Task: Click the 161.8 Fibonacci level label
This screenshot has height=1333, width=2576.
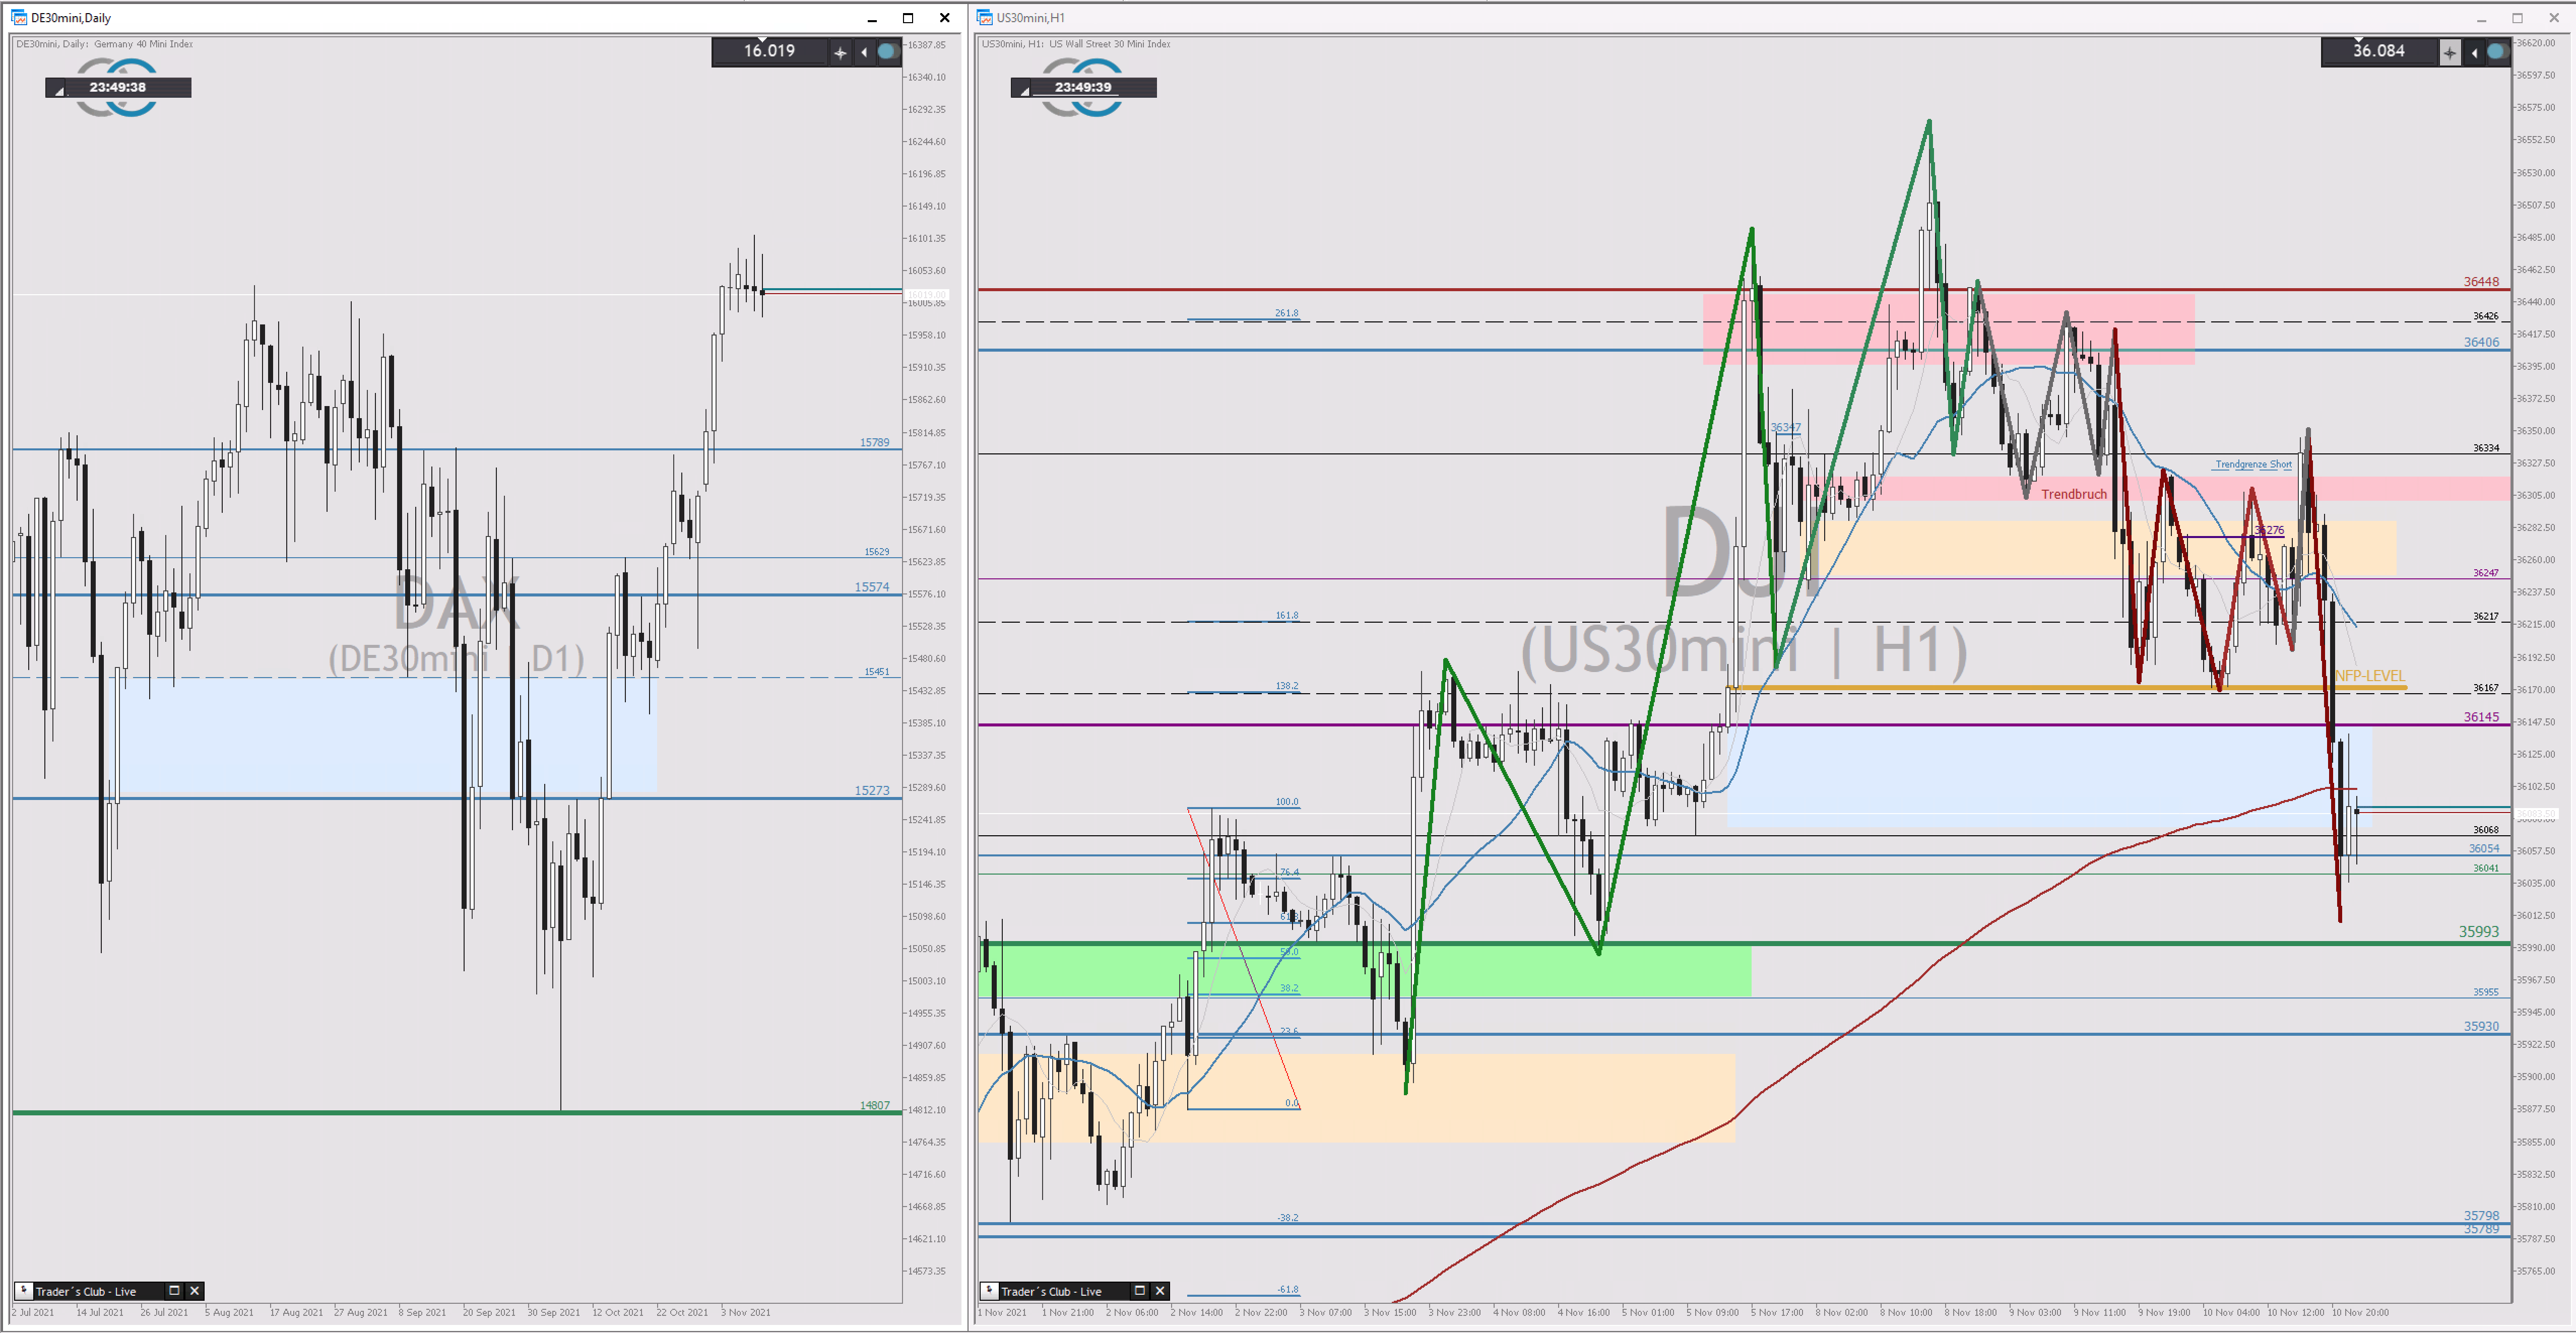Action: (x=1286, y=615)
